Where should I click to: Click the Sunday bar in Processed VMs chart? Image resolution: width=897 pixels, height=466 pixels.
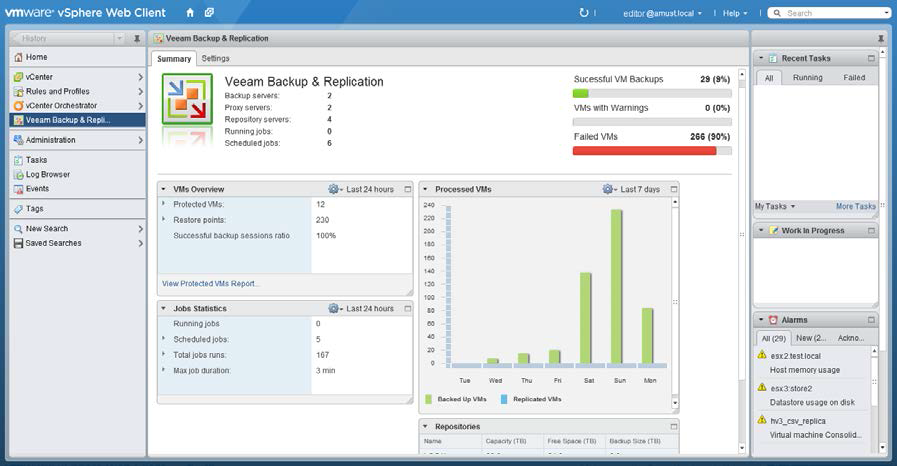pos(616,286)
